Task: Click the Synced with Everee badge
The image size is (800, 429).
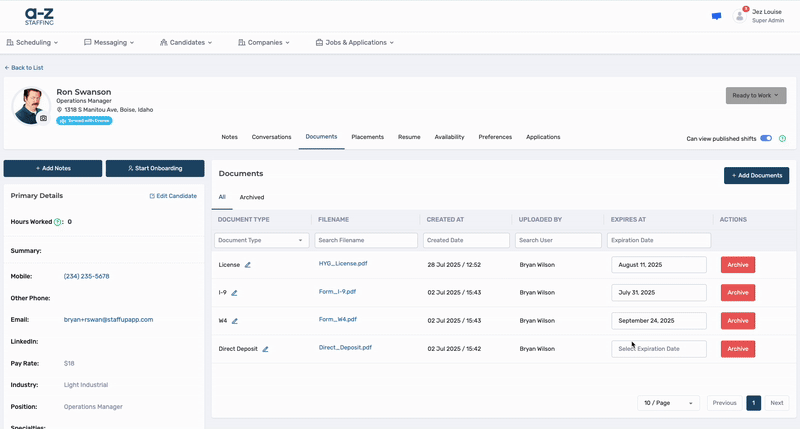Action: (x=84, y=121)
